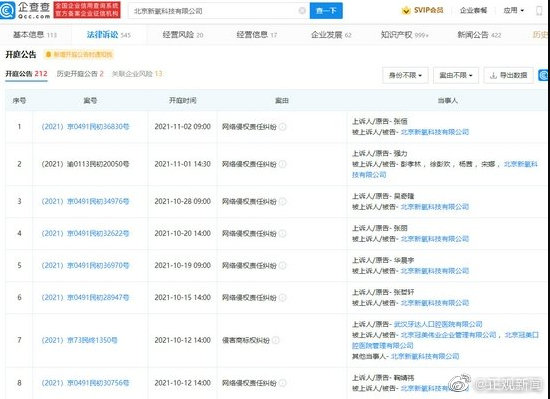Image resolution: width=550 pixels, height=399 pixels.
Task: Click the 查一下 search button
Action: (326, 11)
